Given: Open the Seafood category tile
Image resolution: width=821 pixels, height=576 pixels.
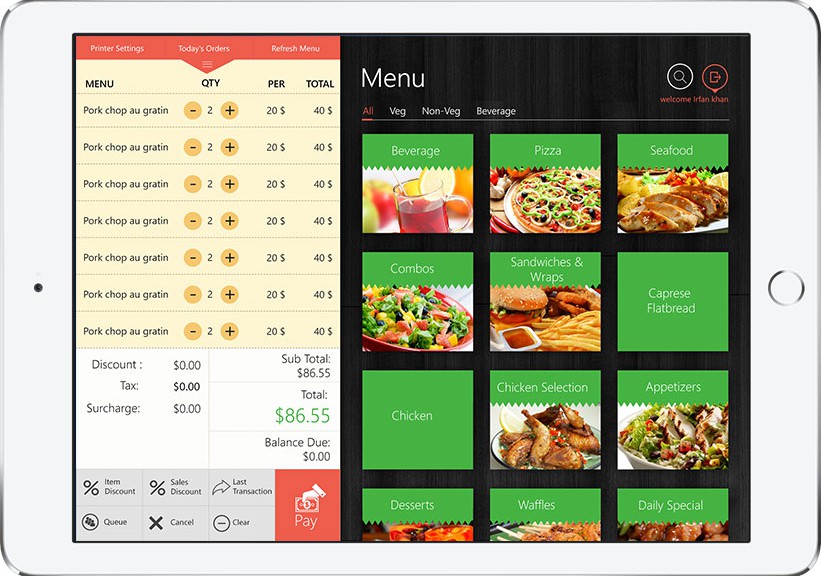Looking at the screenshot, I should click(673, 184).
